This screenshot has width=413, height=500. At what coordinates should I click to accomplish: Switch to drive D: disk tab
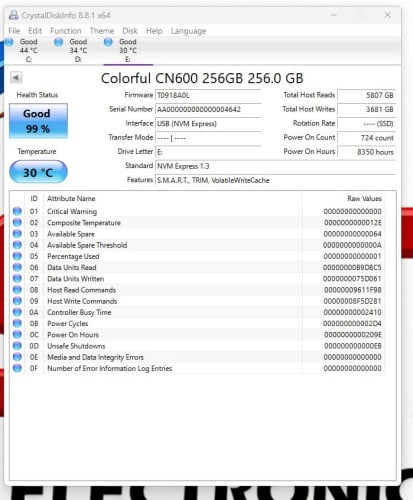(x=78, y=50)
